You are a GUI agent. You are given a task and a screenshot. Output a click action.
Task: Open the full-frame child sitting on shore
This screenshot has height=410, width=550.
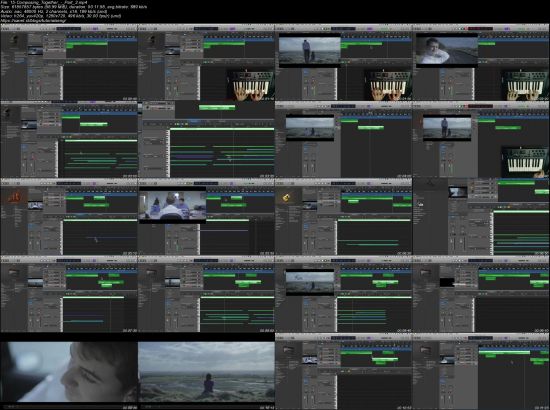coord(206,371)
